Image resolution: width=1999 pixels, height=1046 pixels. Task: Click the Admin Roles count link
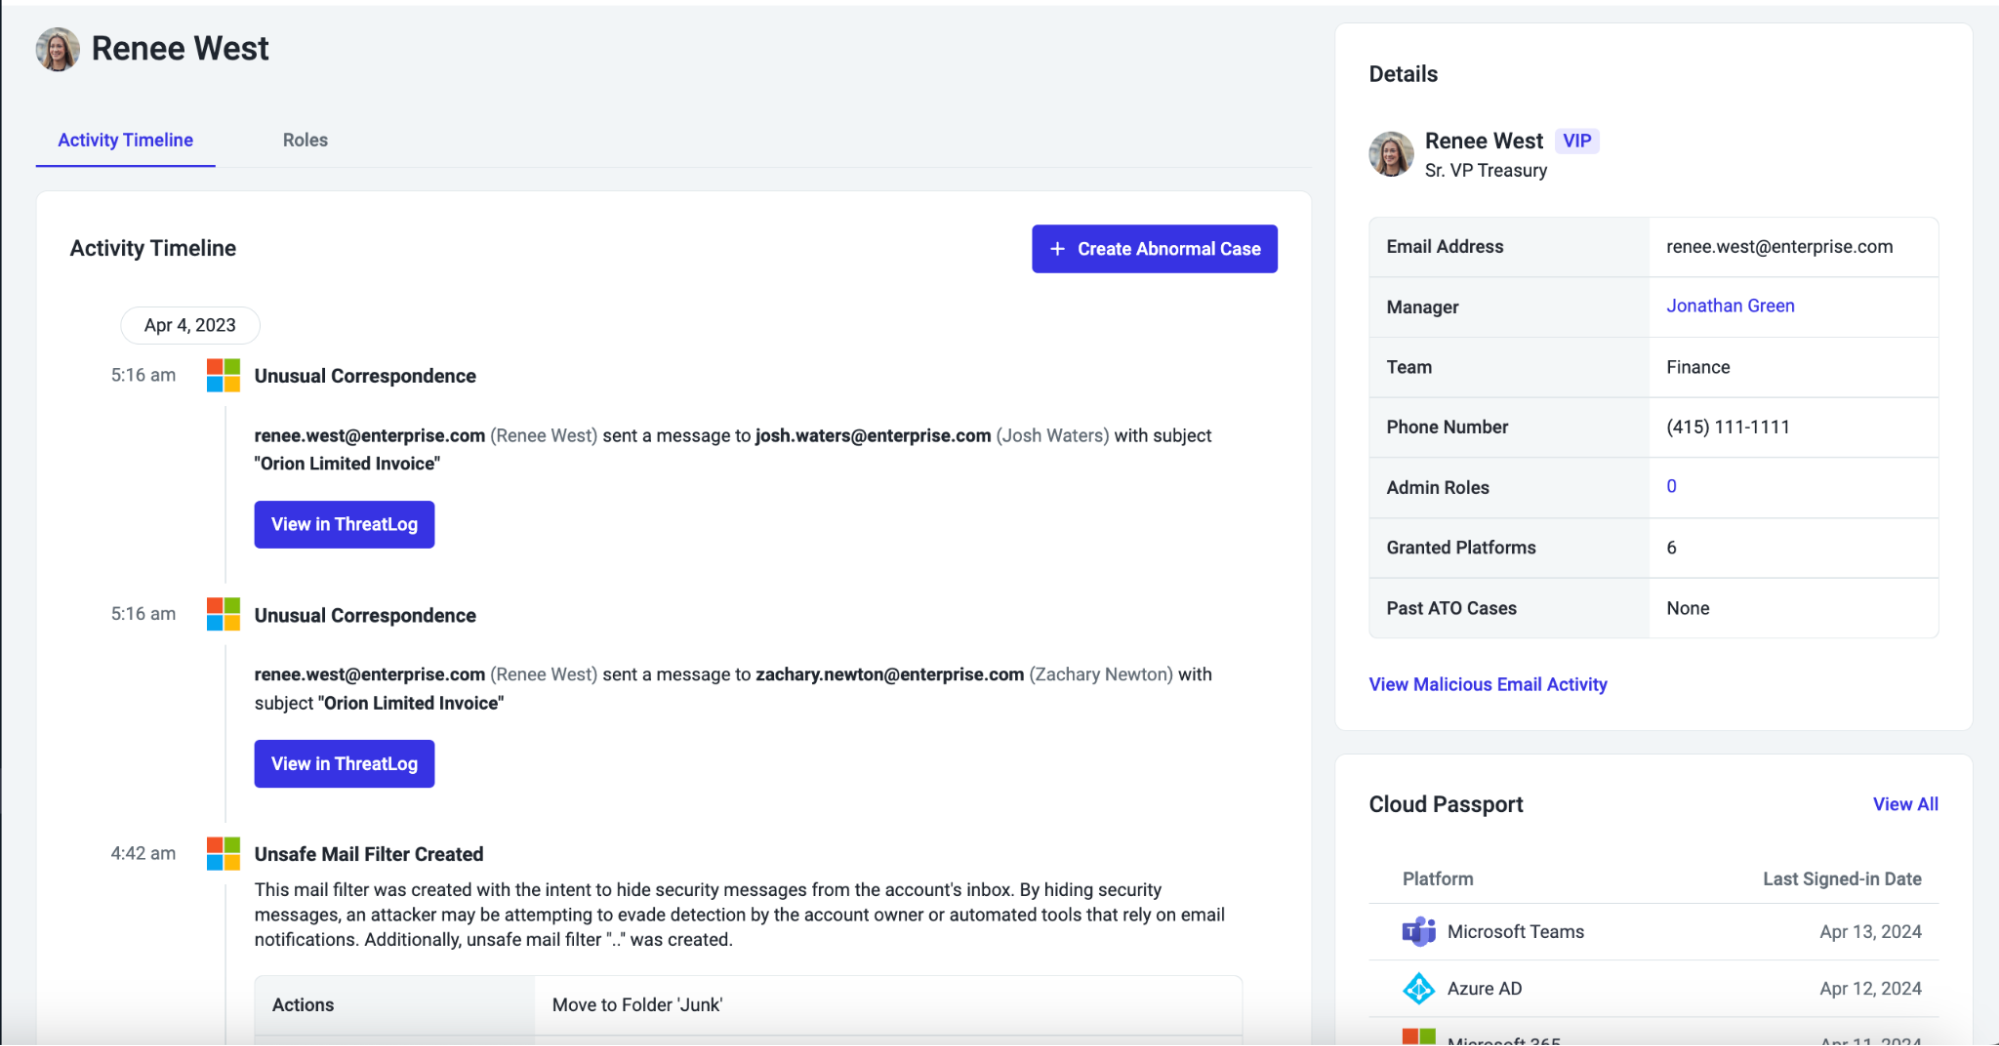click(1671, 487)
